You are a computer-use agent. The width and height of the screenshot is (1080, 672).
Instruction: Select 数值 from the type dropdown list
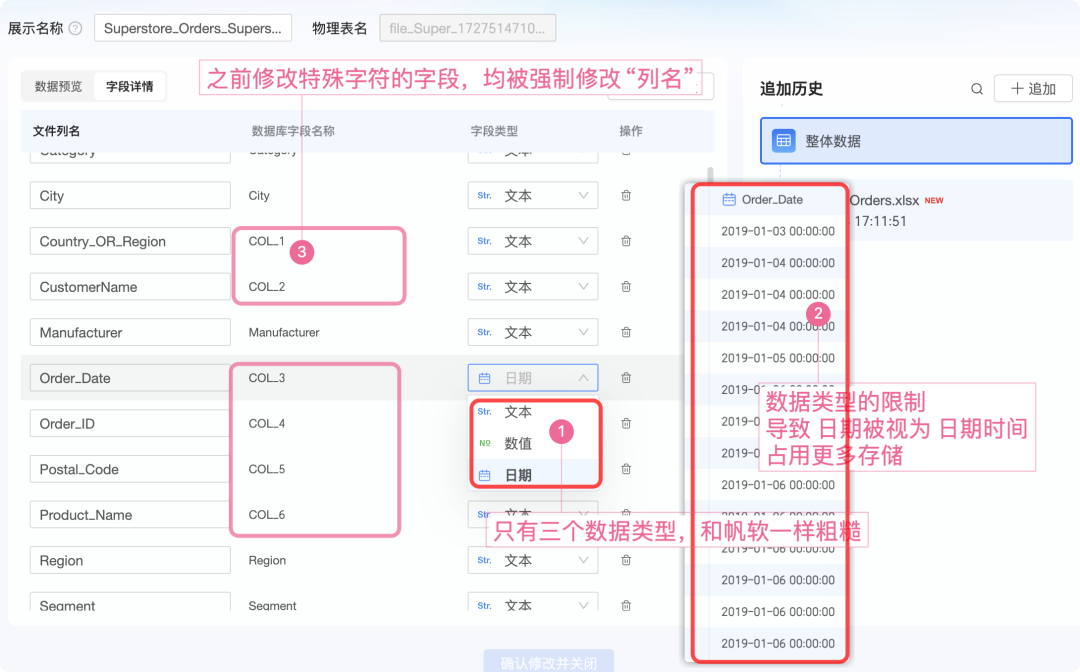[518, 444]
